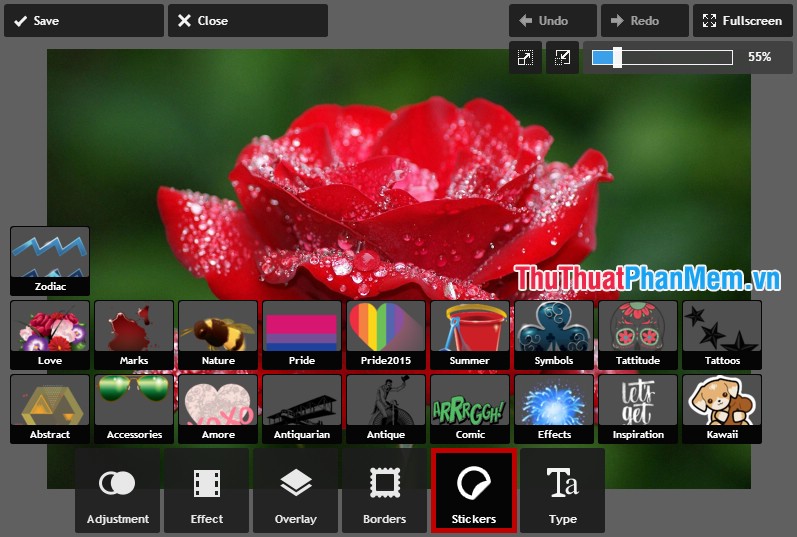Close the editor
The height and width of the screenshot is (537, 797).
(248, 21)
